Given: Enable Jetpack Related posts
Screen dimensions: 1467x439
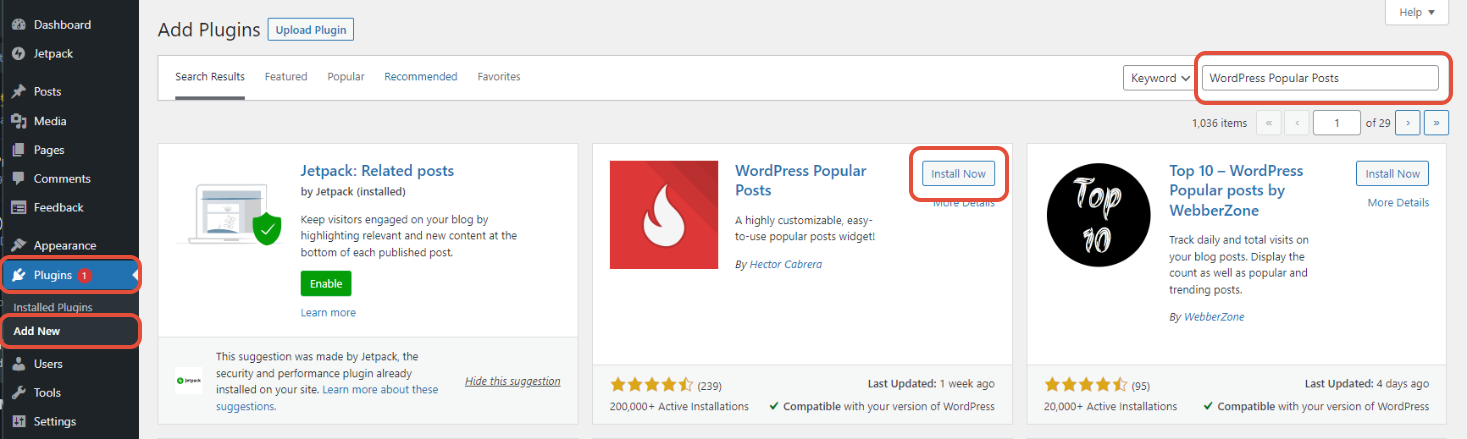Looking at the screenshot, I should coord(326,284).
